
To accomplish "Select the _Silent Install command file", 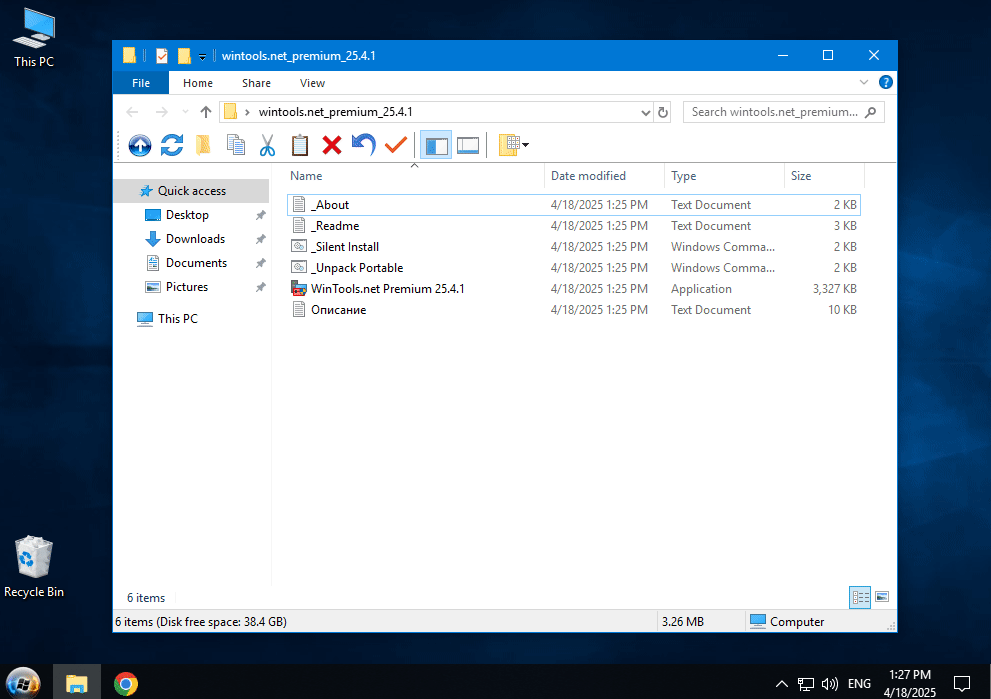I will pos(573,246).
